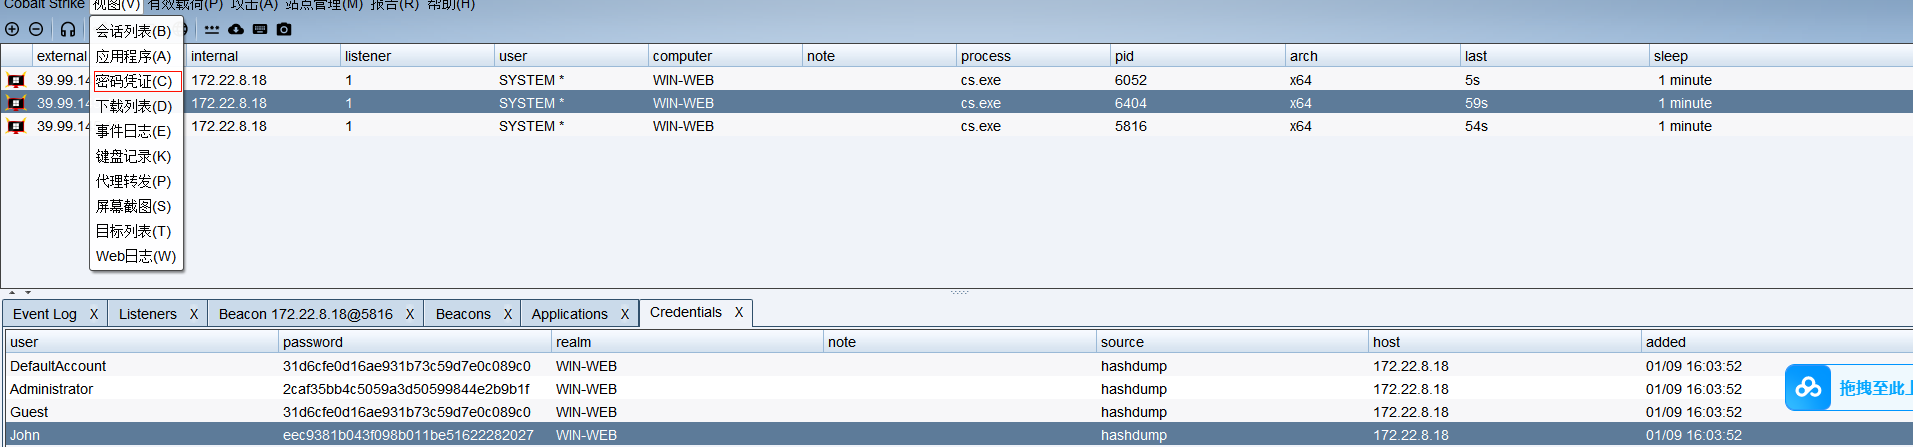Viewport: 1913px width, 447px height.
Task: Open listeners via the headphones icon
Action: point(68,29)
